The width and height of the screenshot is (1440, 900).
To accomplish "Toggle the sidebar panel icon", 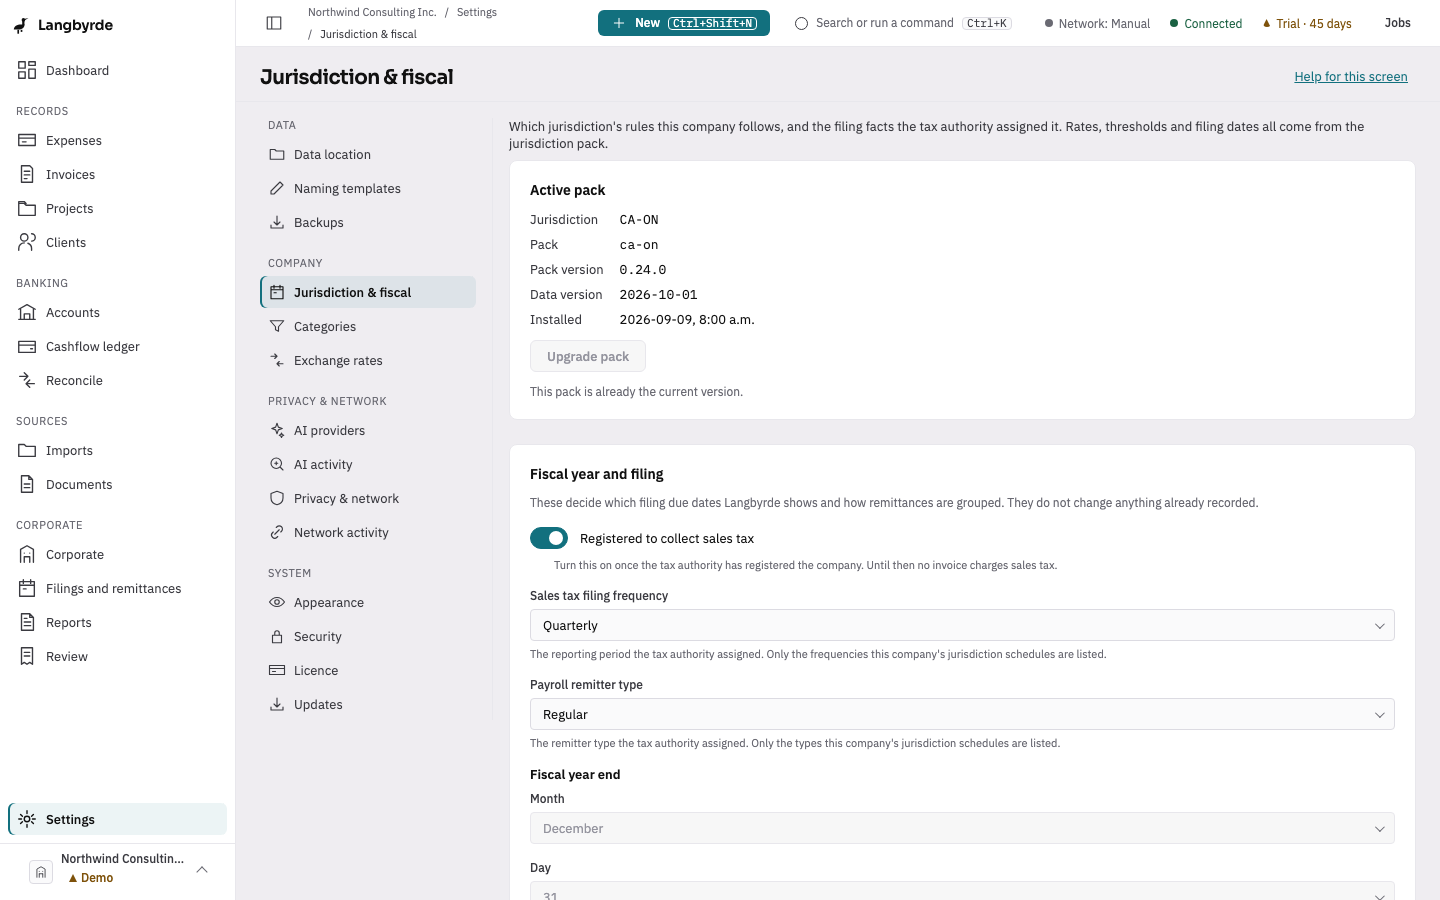I will point(274,23).
